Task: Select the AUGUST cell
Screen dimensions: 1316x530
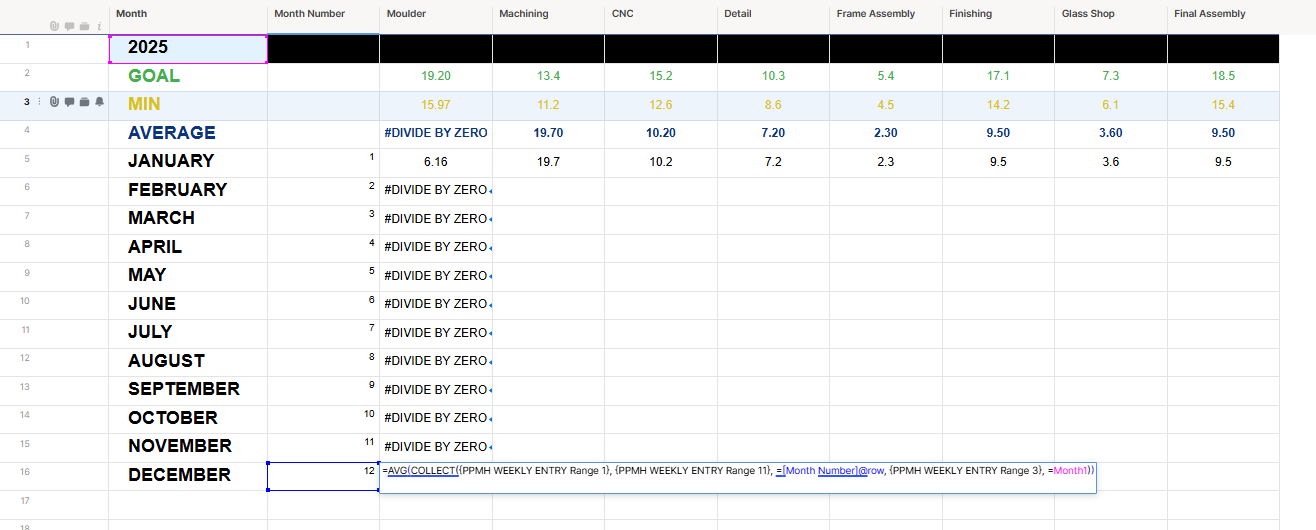Action: 188,361
